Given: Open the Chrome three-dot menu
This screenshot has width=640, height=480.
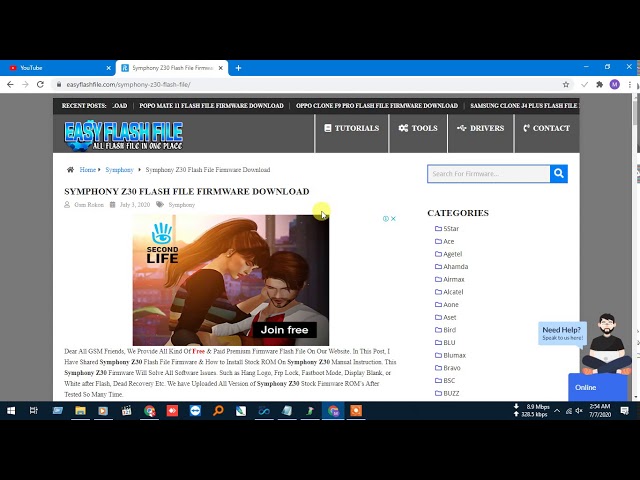Looking at the screenshot, I should pos(630,84).
